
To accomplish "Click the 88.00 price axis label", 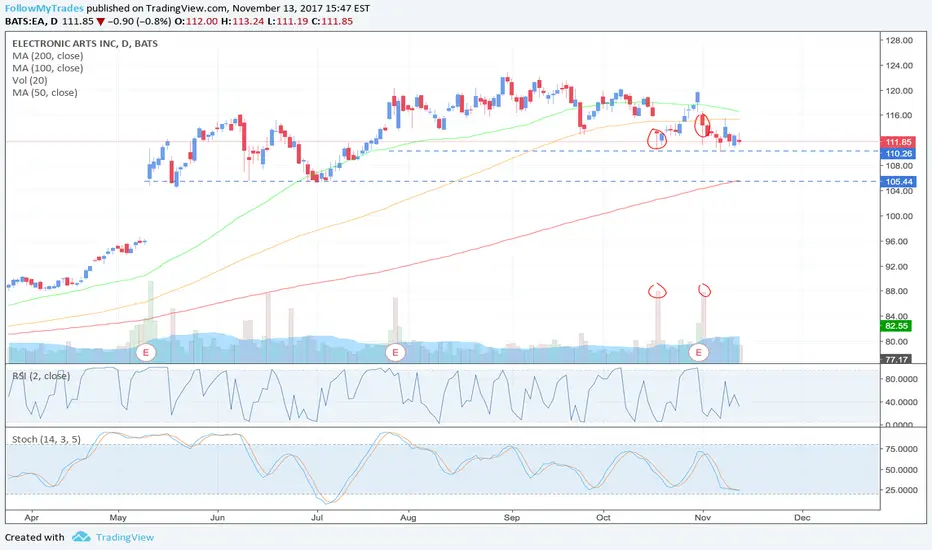I will (897, 291).
